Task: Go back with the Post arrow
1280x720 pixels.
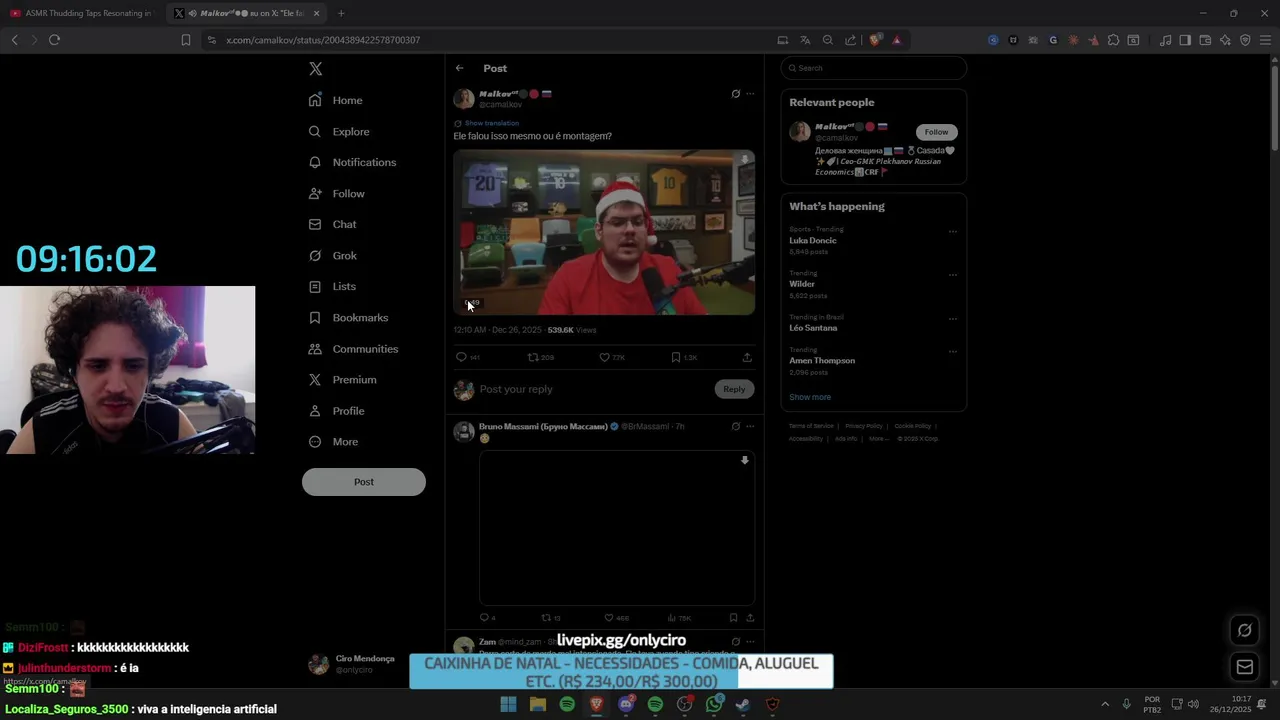Action: (x=459, y=68)
